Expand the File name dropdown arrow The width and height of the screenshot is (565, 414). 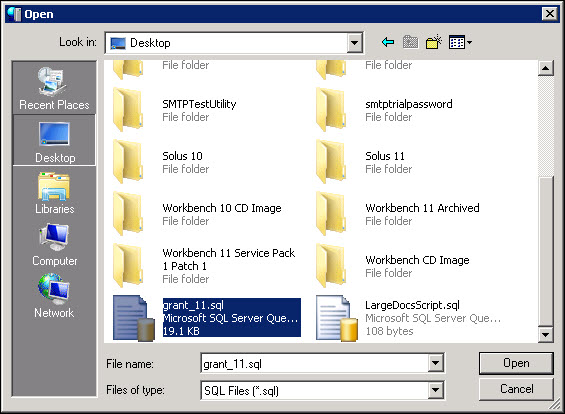click(x=435, y=363)
